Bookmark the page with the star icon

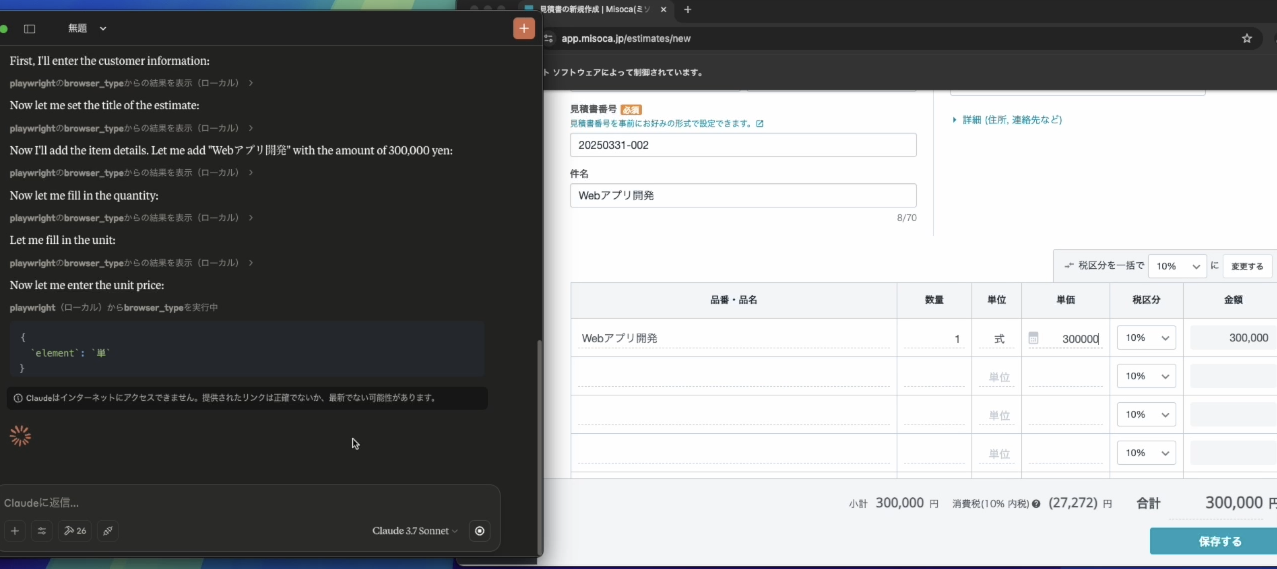click(1247, 38)
